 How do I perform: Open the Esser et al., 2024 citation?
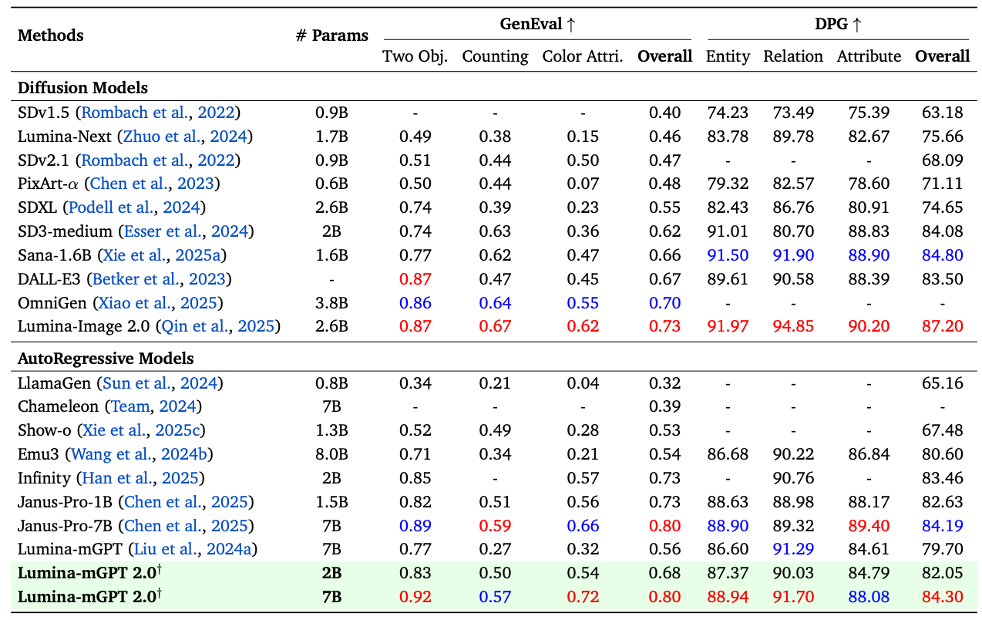pyautogui.click(x=186, y=231)
